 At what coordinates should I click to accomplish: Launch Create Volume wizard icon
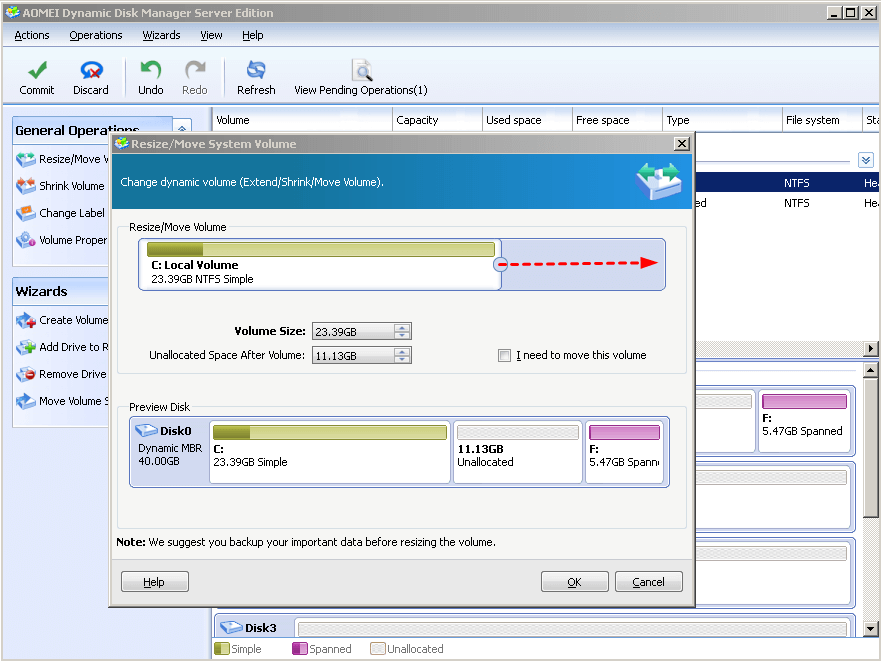(x=26, y=320)
